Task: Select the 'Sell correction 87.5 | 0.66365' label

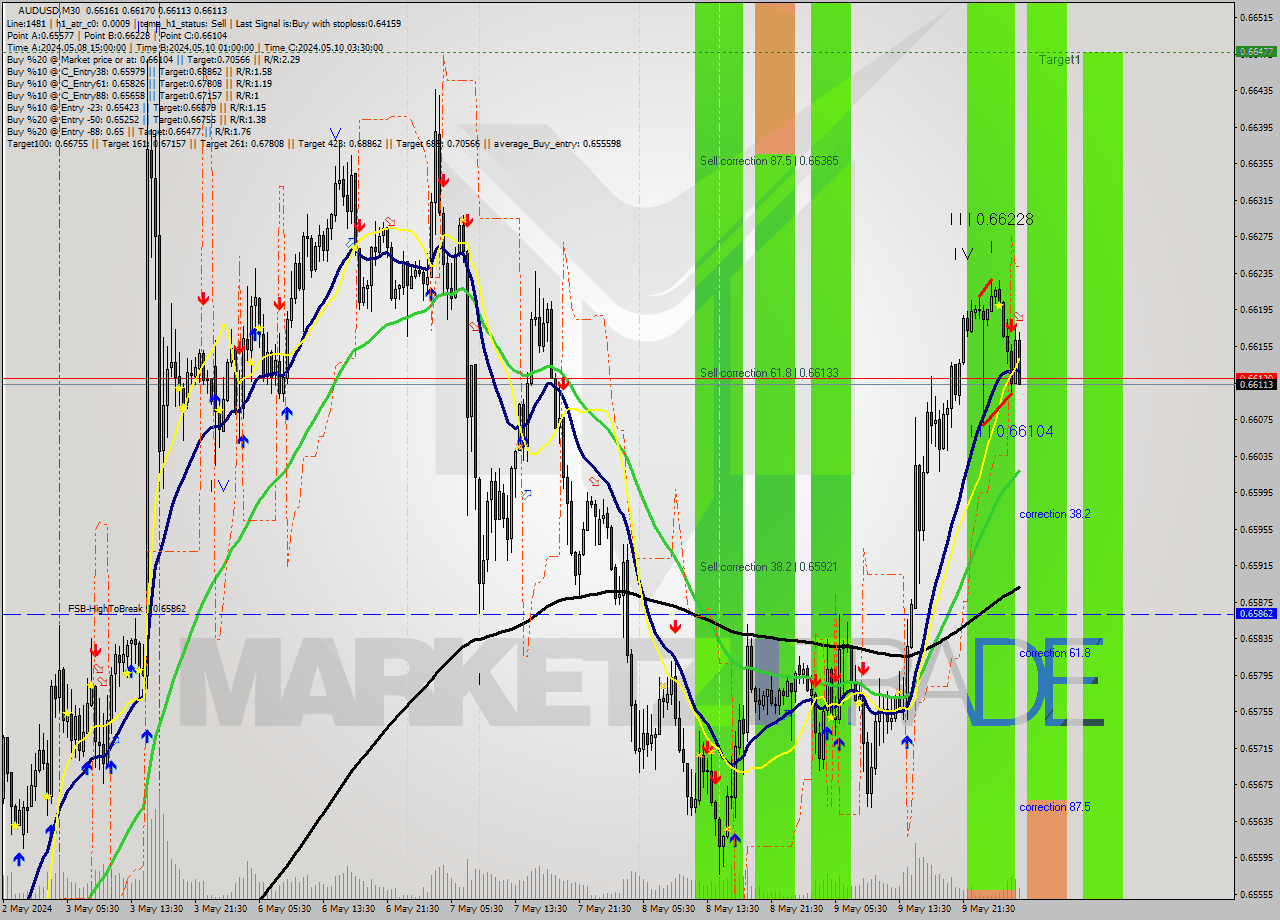Action: (769, 160)
